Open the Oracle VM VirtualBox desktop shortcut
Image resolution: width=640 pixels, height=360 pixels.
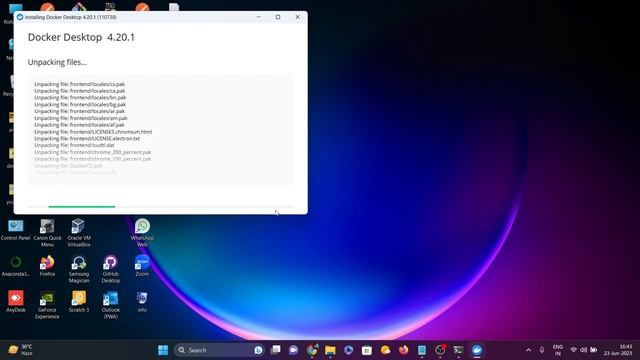pyautogui.click(x=79, y=233)
